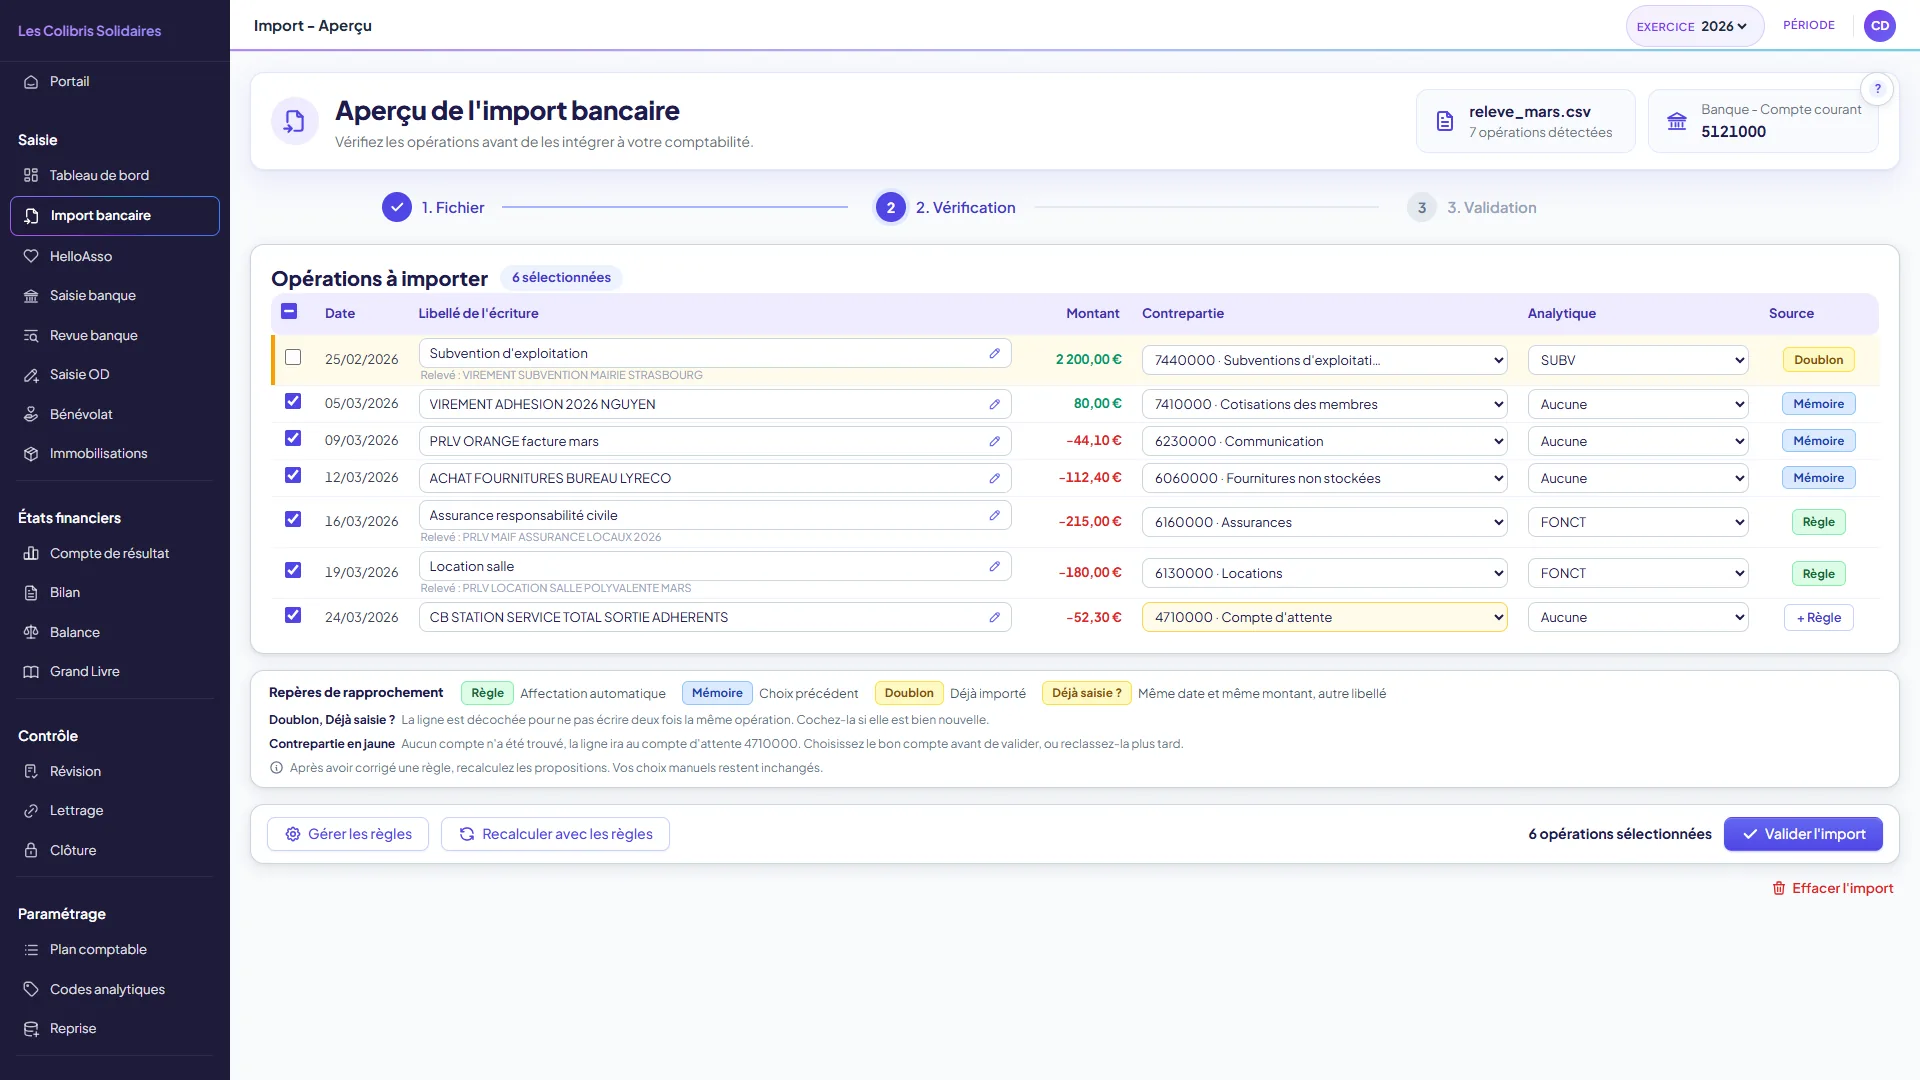Image resolution: width=1920 pixels, height=1080 pixels.
Task: Check the 25/02/2026 Doublon row checkbox
Action: tap(293, 357)
